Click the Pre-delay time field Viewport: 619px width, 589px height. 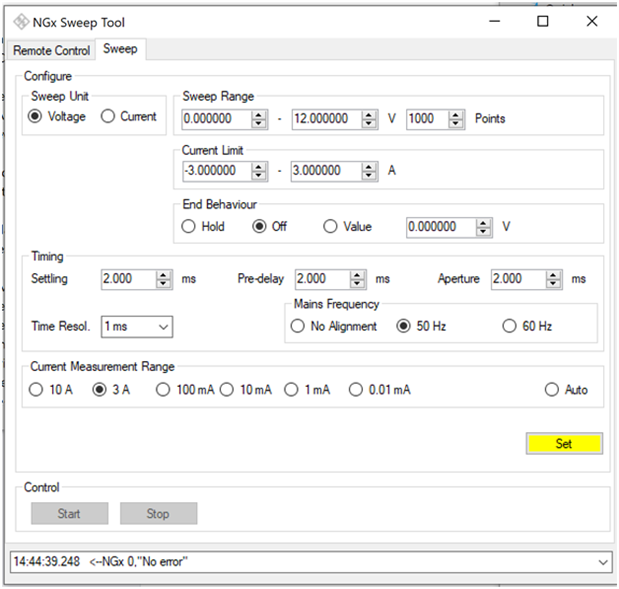click(x=323, y=279)
